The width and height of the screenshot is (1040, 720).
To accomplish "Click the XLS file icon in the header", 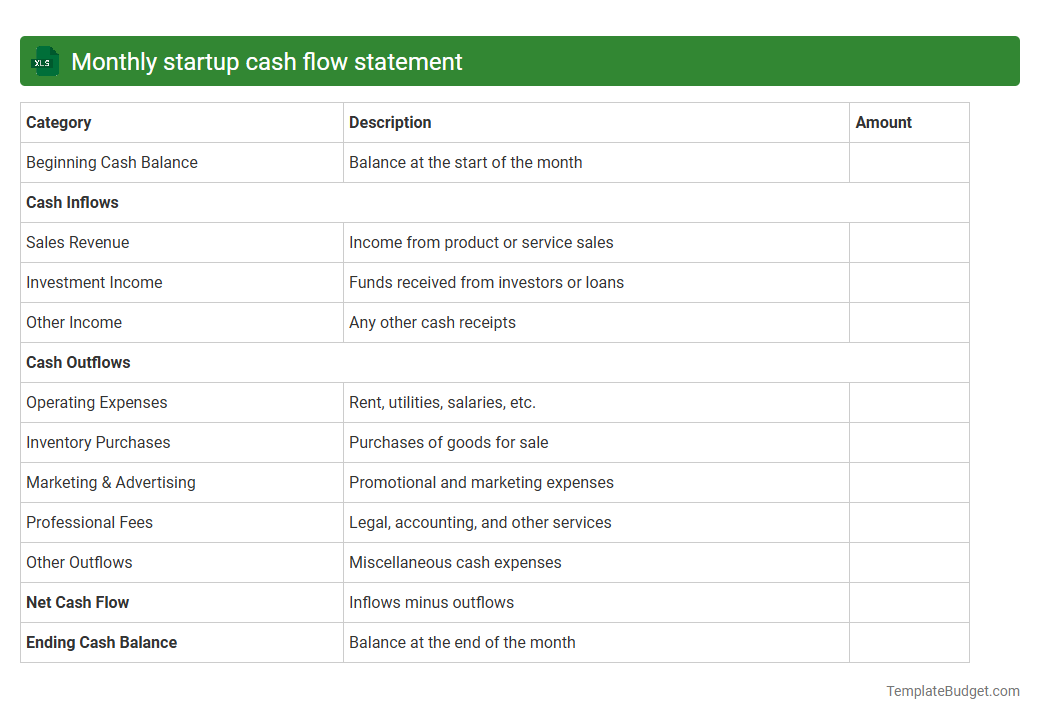I will click(x=44, y=61).
